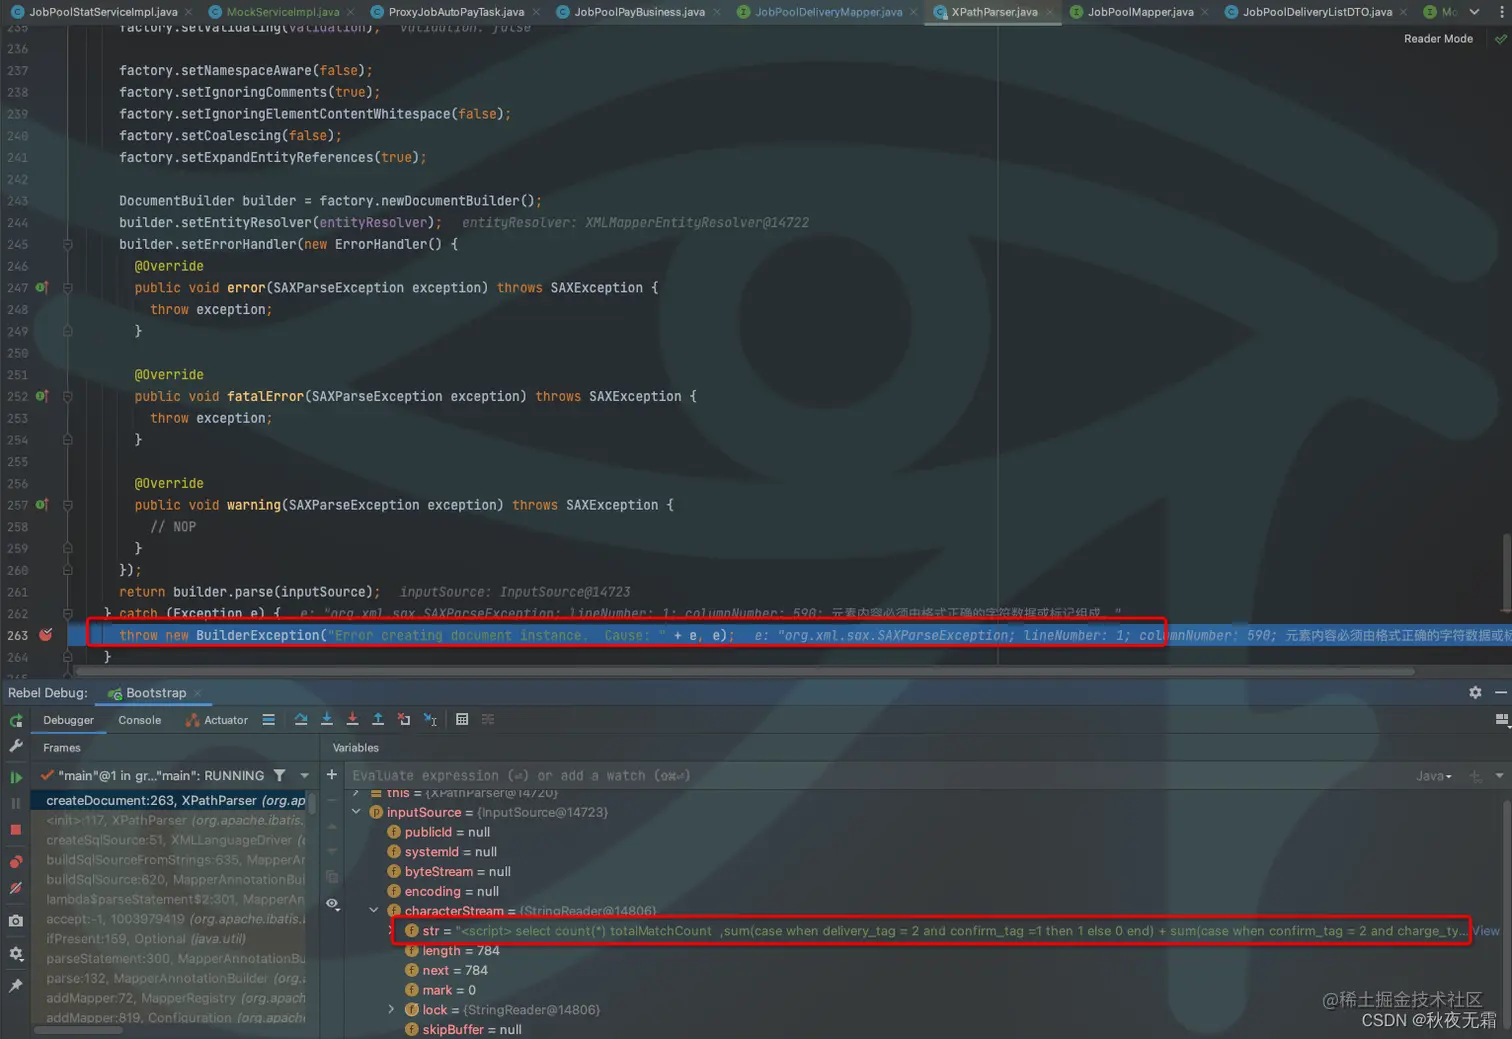Viewport: 1512px width, 1039px height.
Task: Click Reader Mode label
Action: (1438, 39)
